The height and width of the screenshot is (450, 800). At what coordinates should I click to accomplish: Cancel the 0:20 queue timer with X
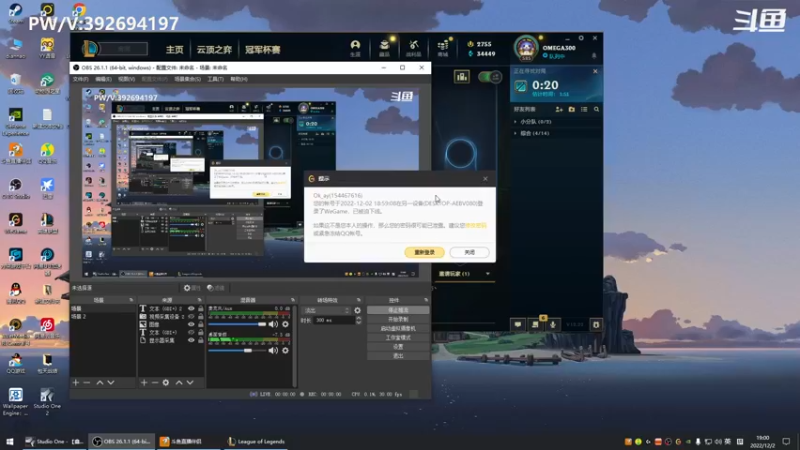pos(595,71)
